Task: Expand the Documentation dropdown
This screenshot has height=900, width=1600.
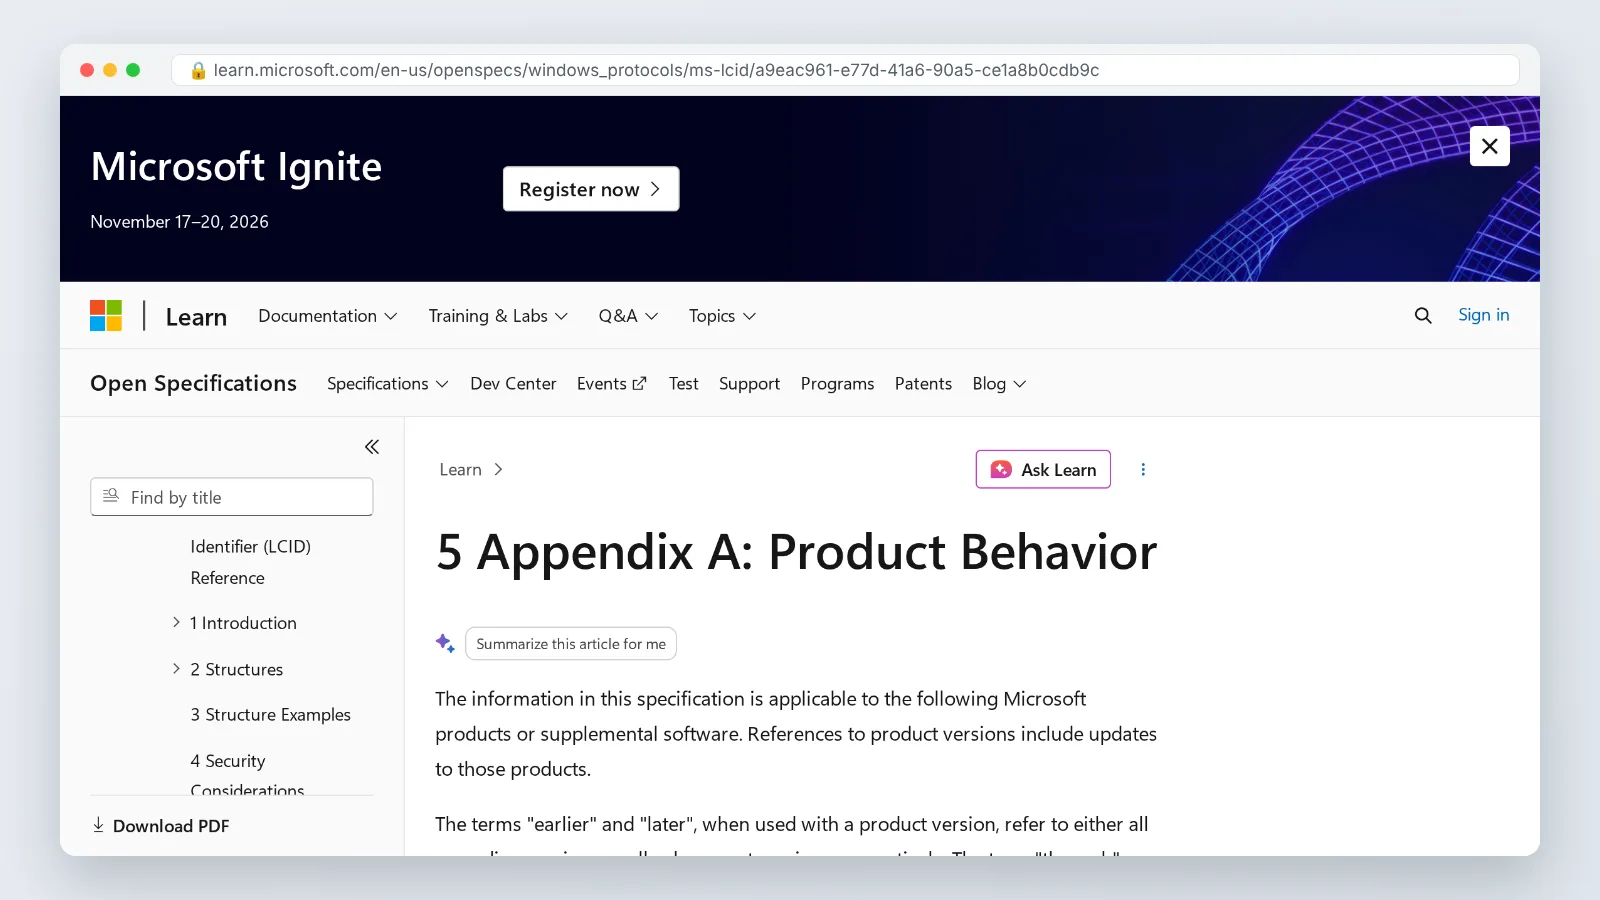Action: pyautogui.click(x=327, y=316)
